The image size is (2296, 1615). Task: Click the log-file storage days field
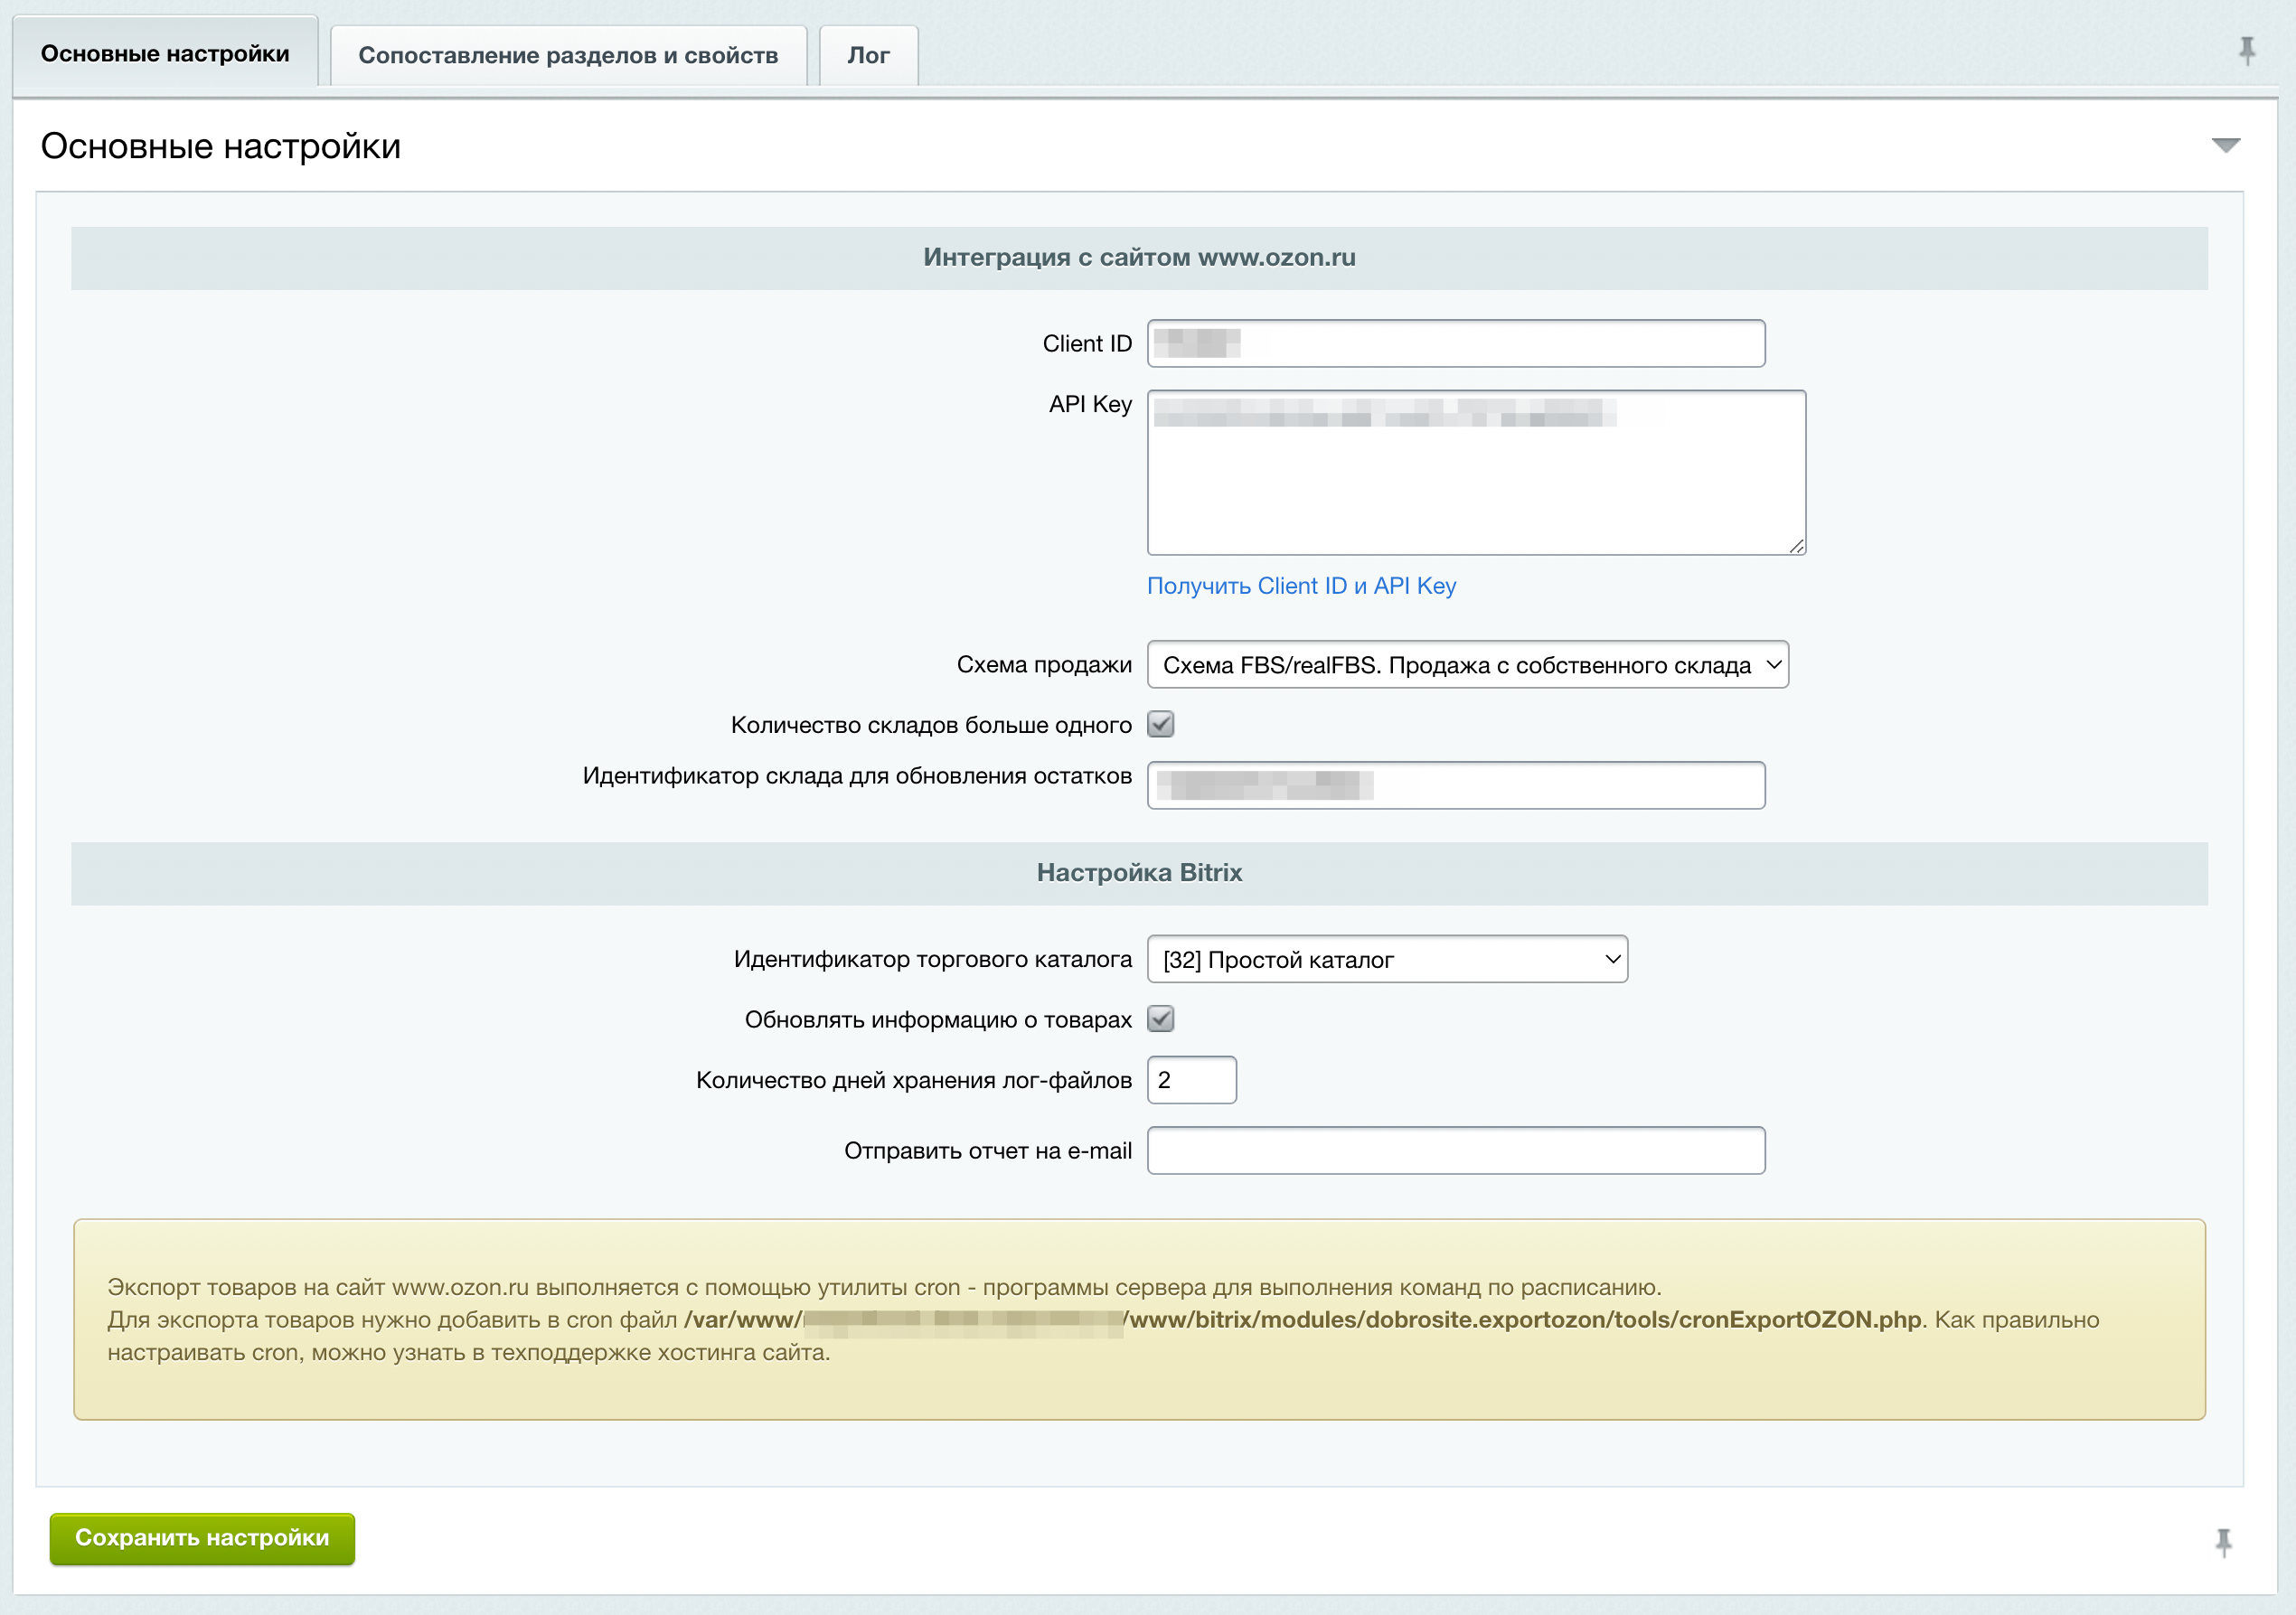tap(1191, 1080)
